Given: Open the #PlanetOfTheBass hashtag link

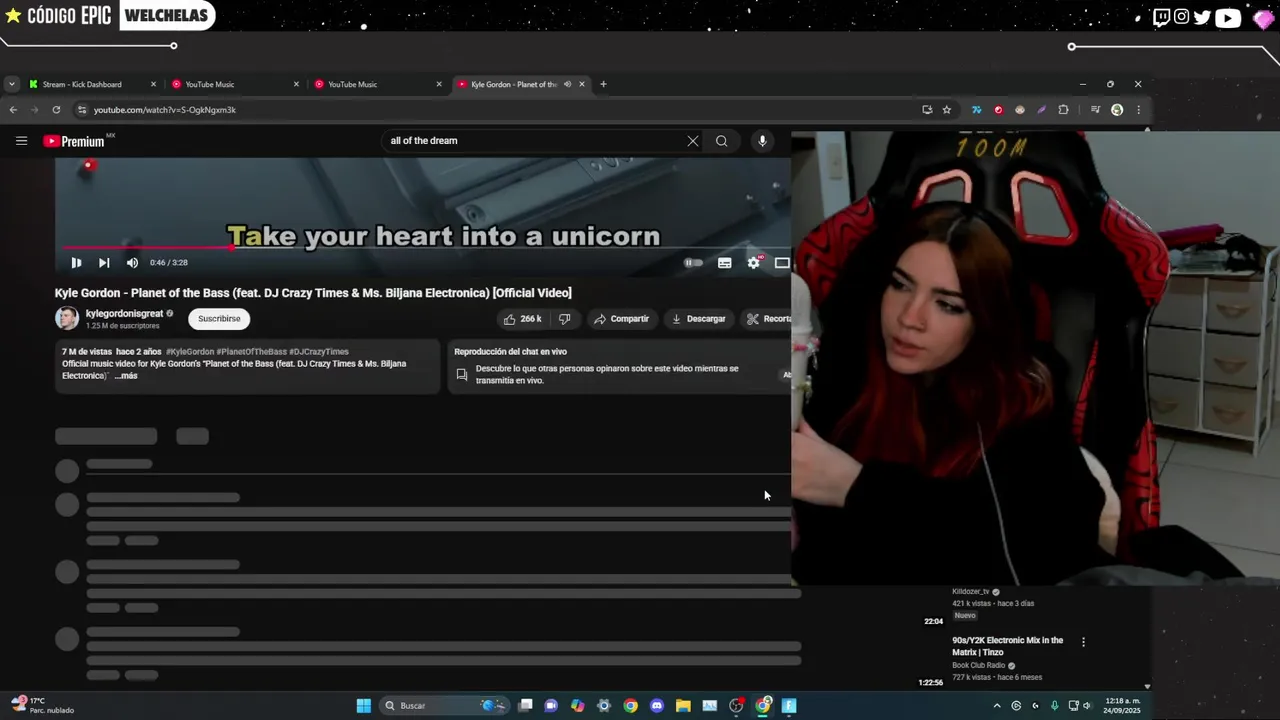Looking at the screenshot, I should click(x=252, y=352).
